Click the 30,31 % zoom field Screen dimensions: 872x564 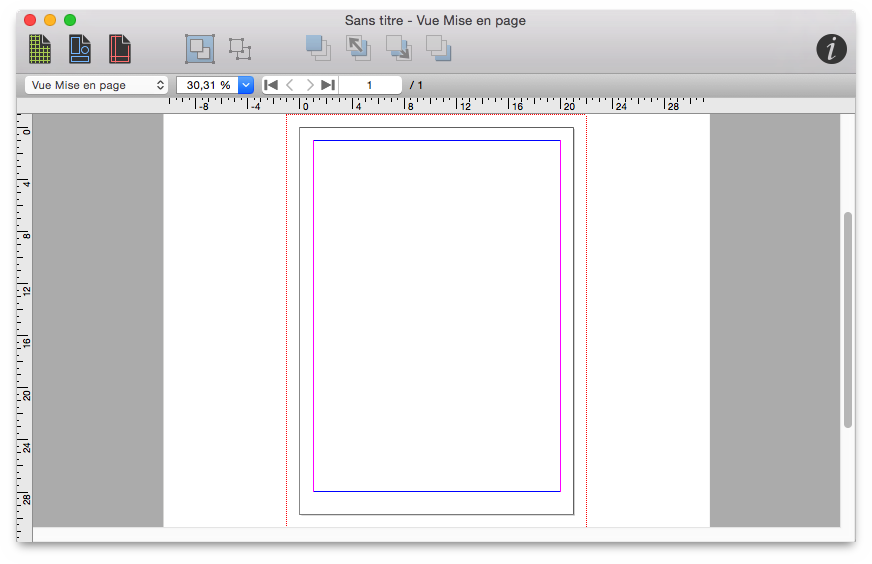point(207,85)
